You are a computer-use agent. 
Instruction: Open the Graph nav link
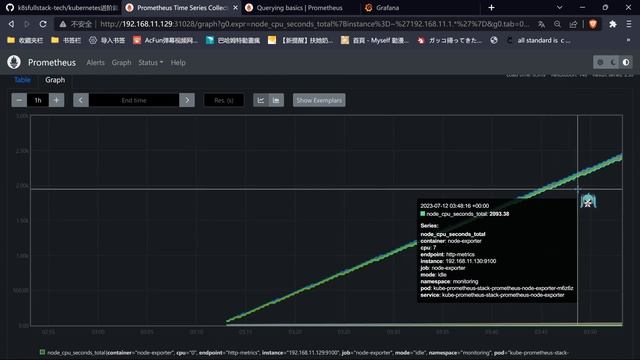pos(121,62)
